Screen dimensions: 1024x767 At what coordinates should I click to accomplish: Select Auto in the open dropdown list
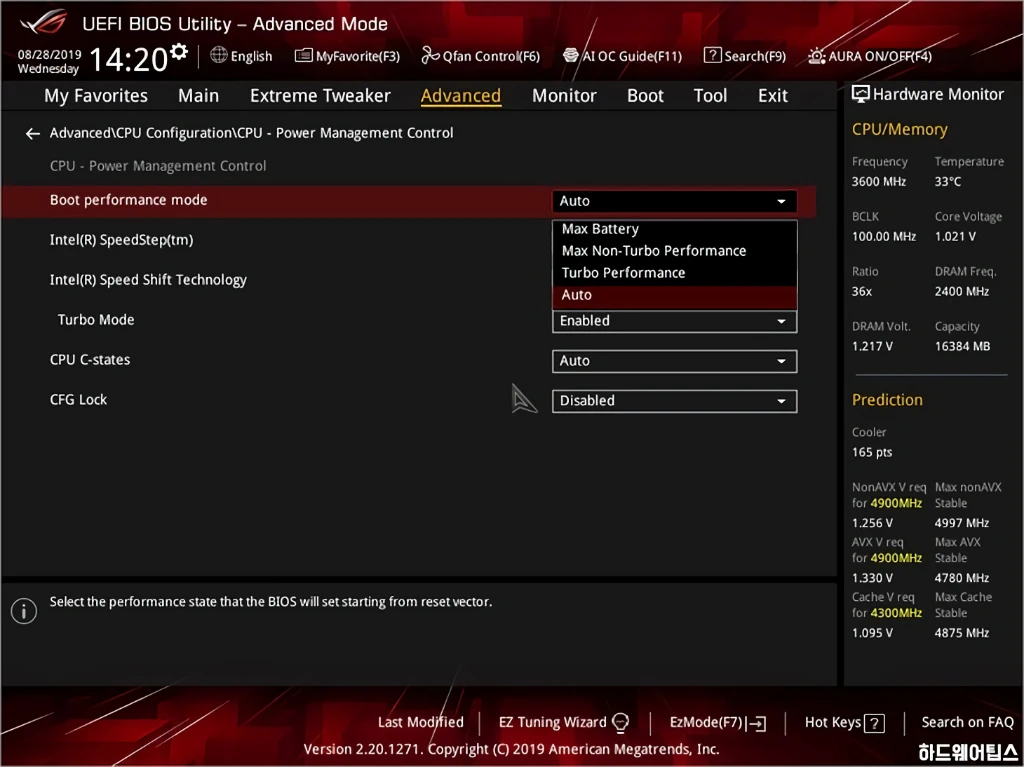click(x=674, y=295)
